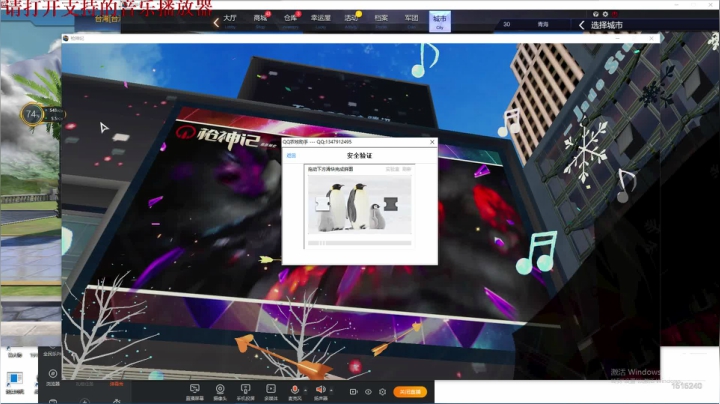Image resolution: width=720 pixels, height=404 pixels.
Task: Click the orange 关闭直播 button
Action: (x=410, y=392)
